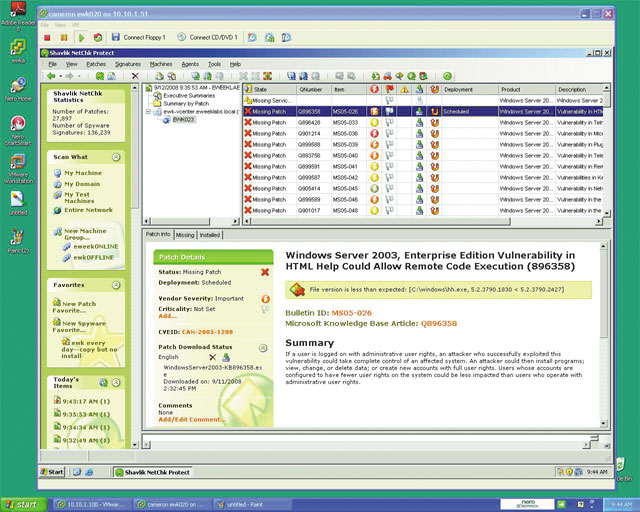Select the EWK023 machine node

(183, 120)
